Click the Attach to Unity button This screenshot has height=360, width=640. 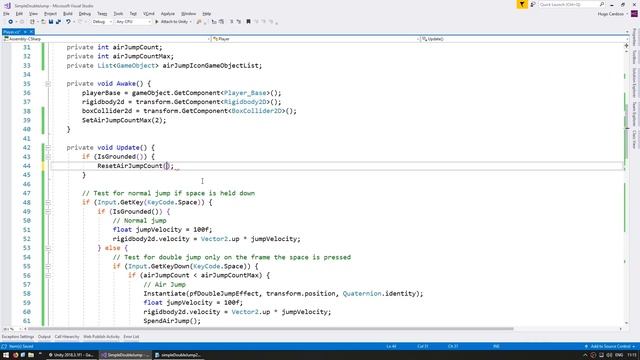pos(171,22)
